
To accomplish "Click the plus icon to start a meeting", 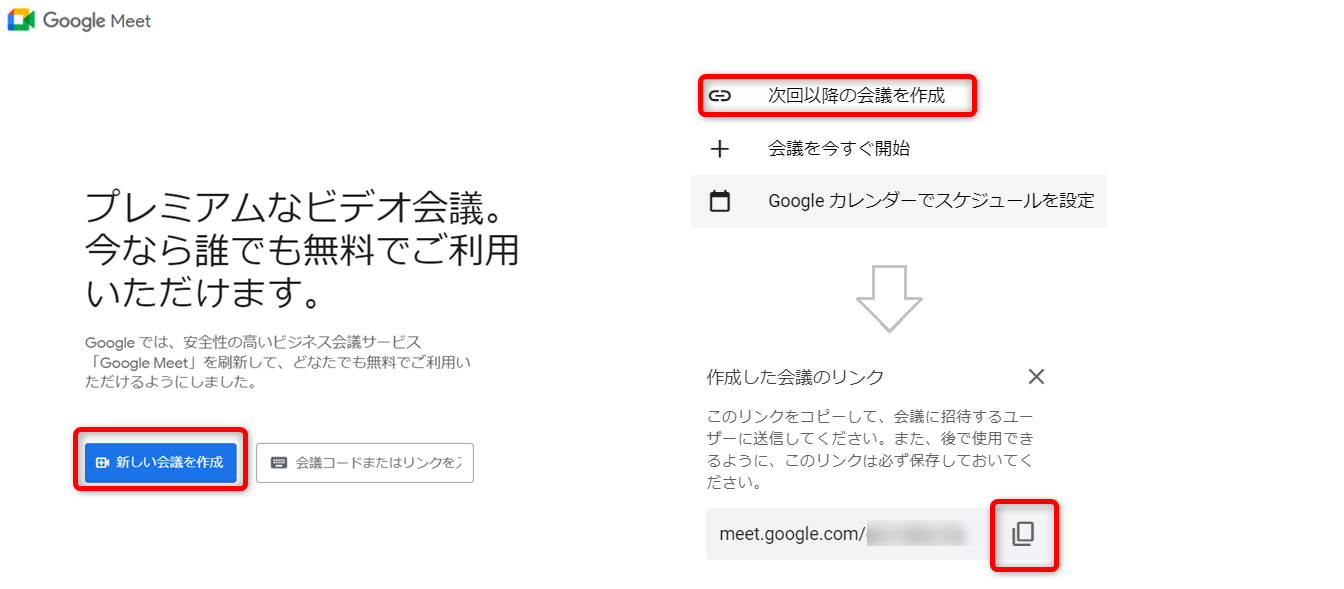I will pos(719,149).
